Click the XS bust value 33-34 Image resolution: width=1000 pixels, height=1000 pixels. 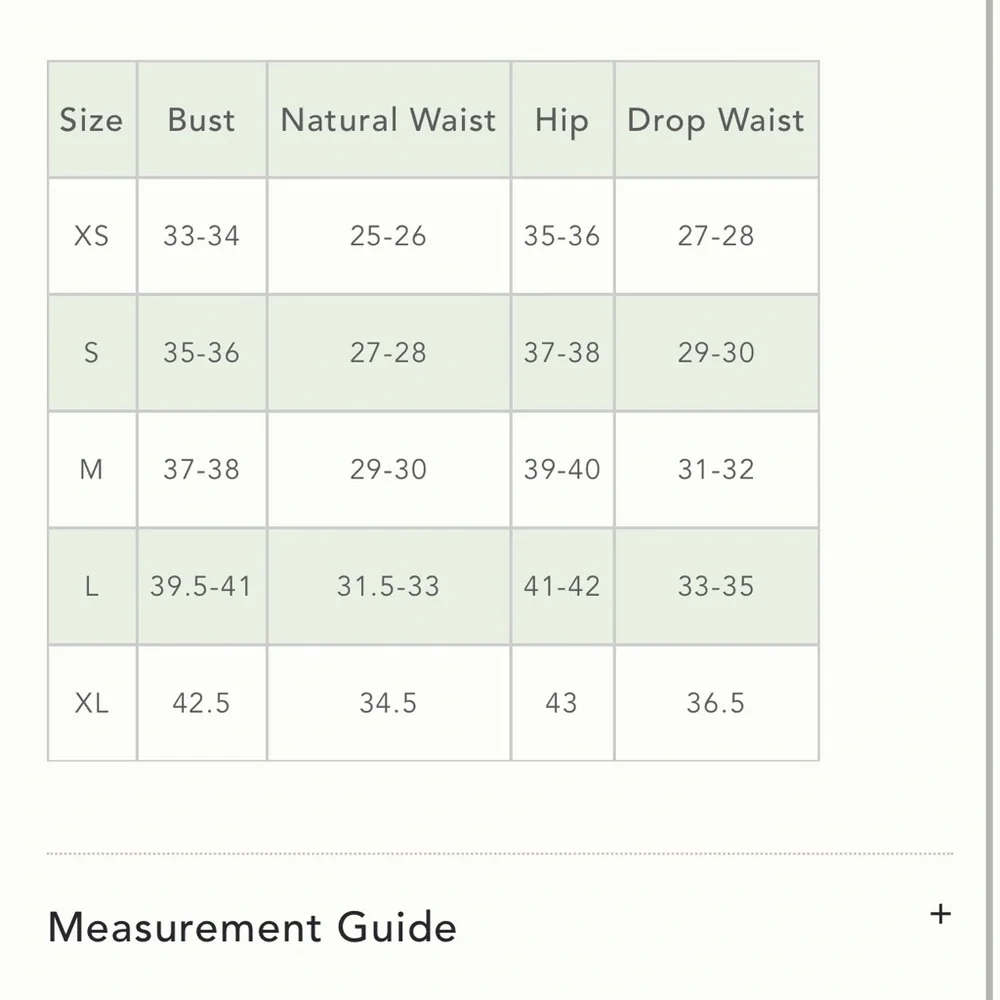(x=202, y=236)
